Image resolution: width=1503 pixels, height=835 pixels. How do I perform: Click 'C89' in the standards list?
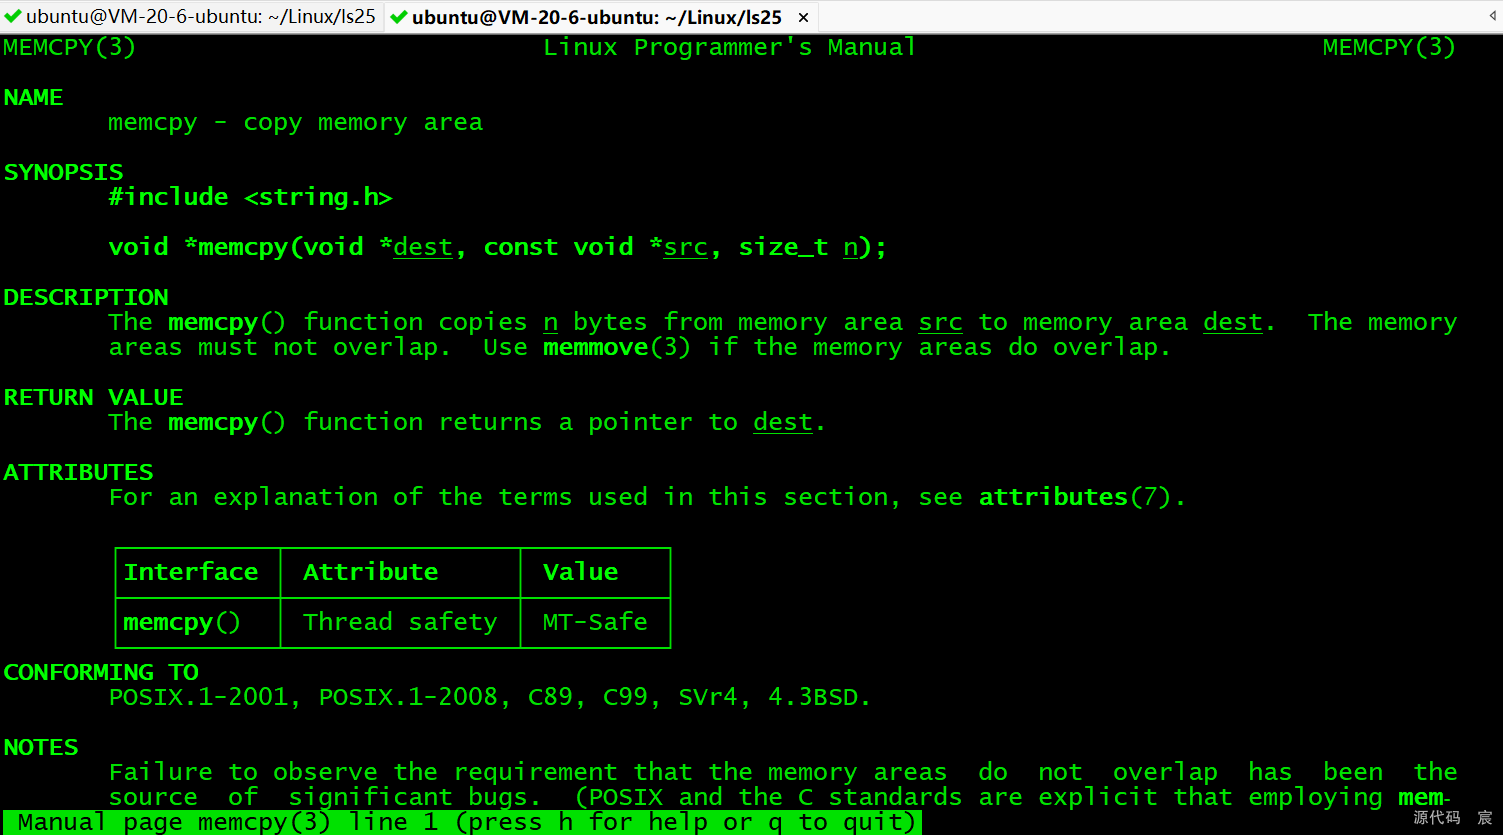click(550, 697)
